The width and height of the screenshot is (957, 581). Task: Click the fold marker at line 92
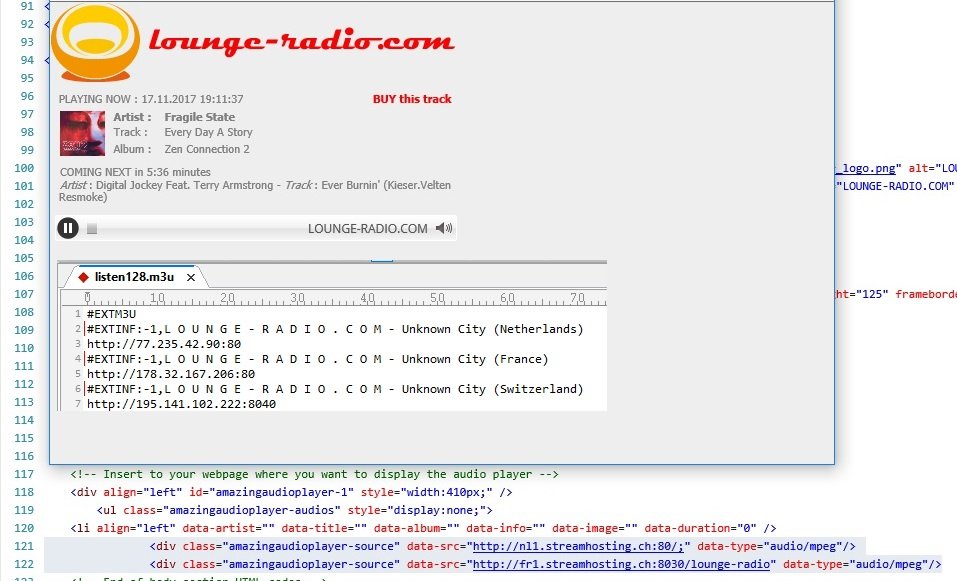46,24
